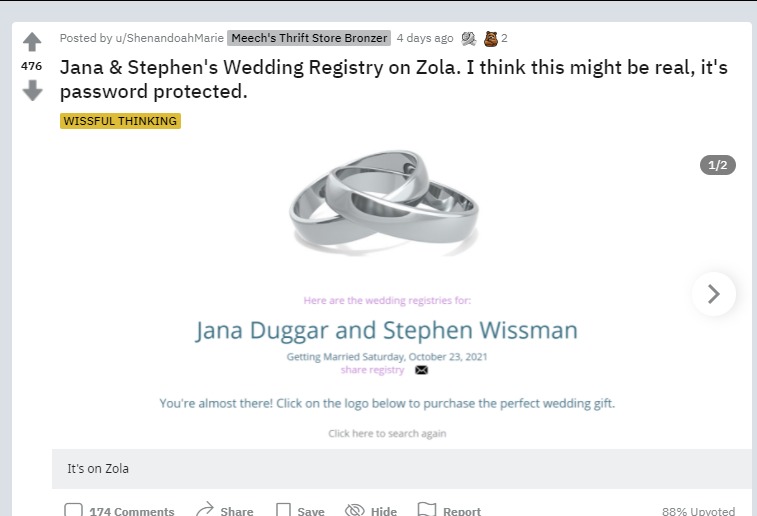This screenshot has width=757, height=516.
Task: Click the "share registry" link
Action: click(372, 370)
